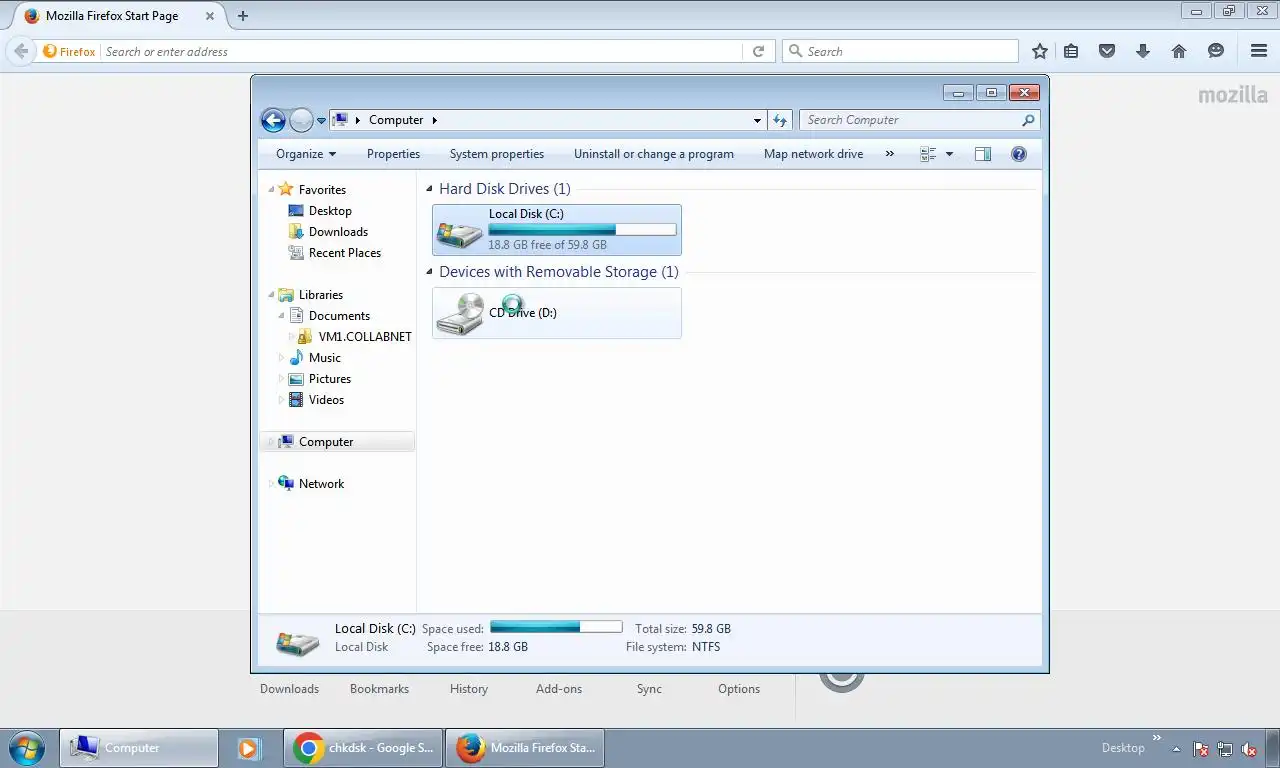Image resolution: width=1280 pixels, height=768 pixels.
Task: Refresh the Computer folder view
Action: point(781,120)
